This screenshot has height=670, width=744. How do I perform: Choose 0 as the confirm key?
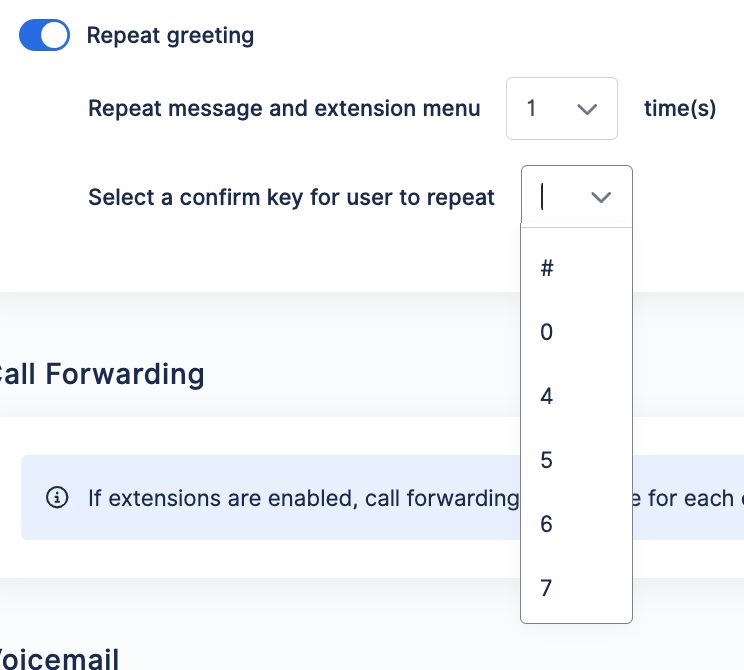(577, 332)
